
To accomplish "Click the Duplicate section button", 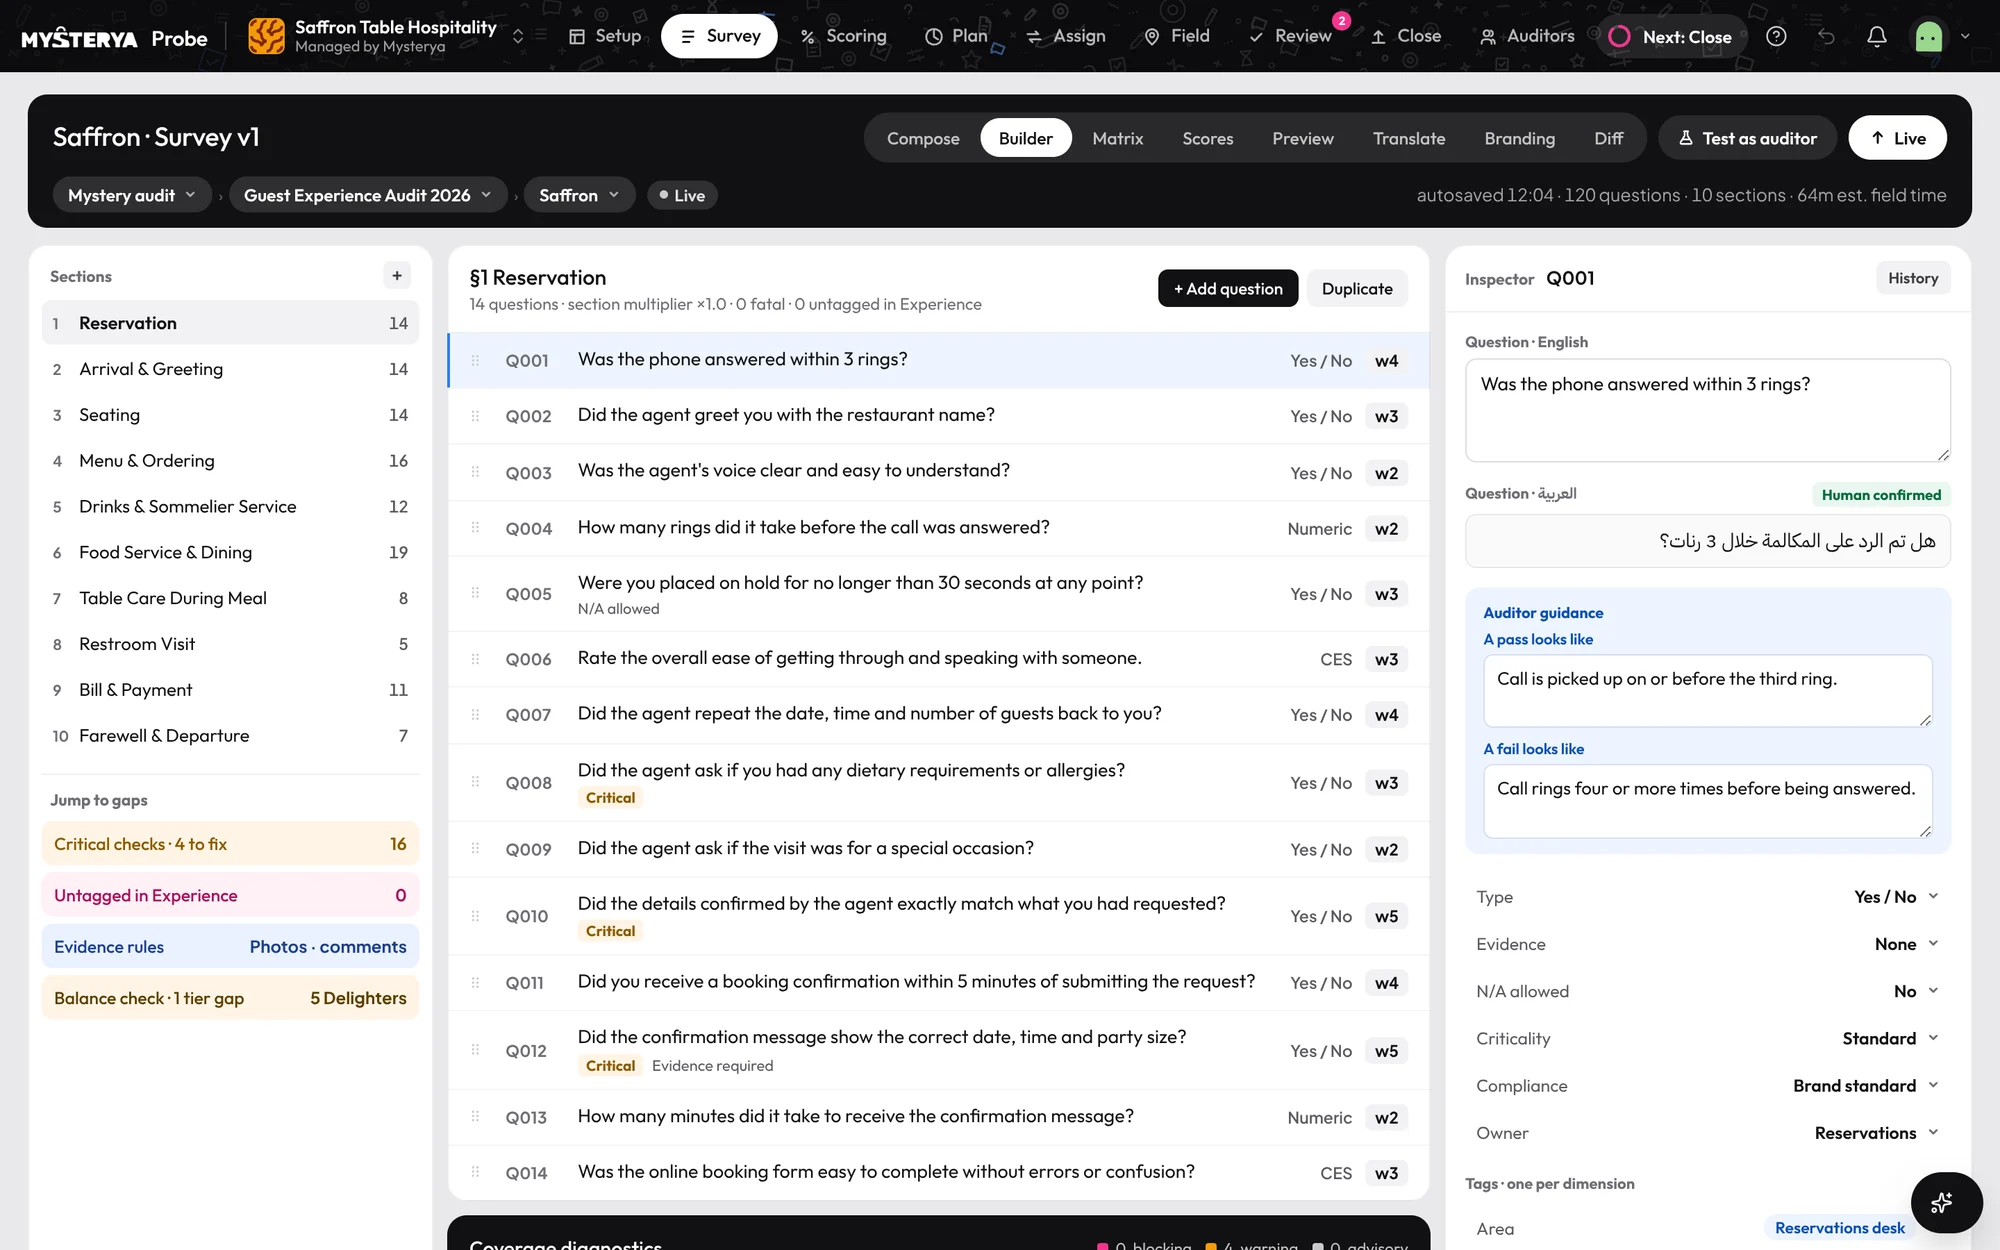I will (x=1357, y=288).
